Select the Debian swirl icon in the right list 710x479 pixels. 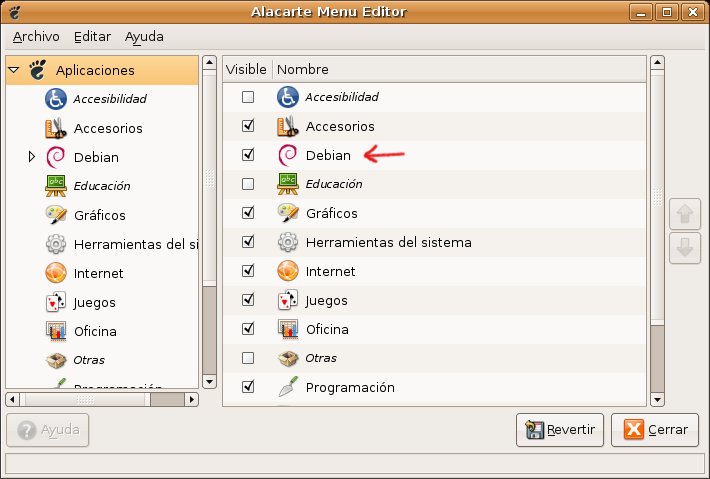288,155
